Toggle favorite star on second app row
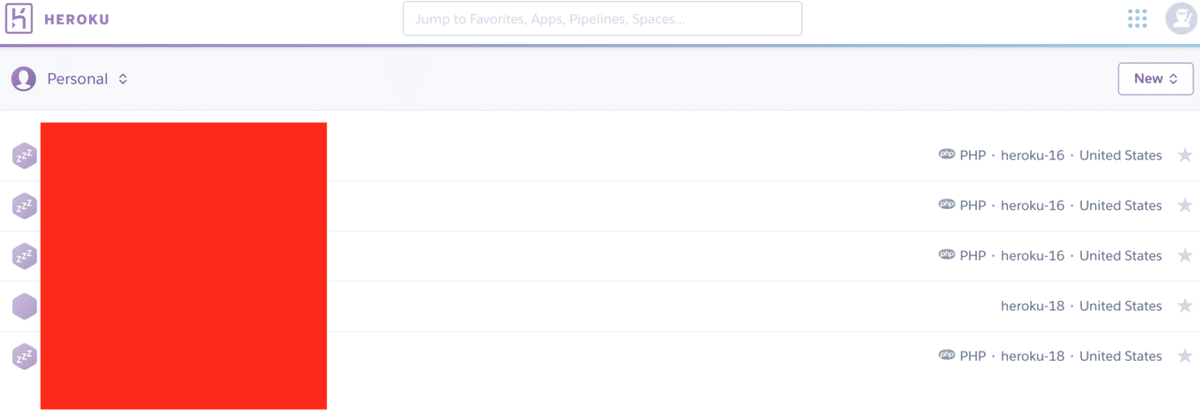Image resolution: width=1200 pixels, height=419 pixels. [1185, 205]
